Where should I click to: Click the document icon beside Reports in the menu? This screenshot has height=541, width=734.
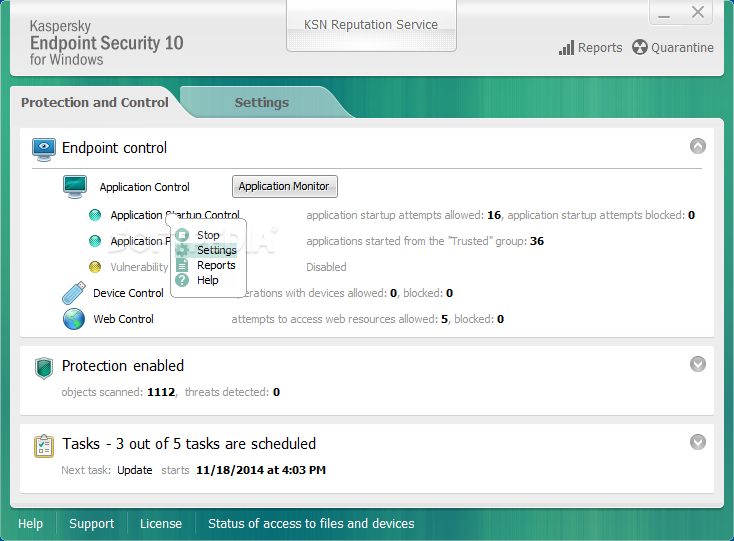[x=182, y=265]
